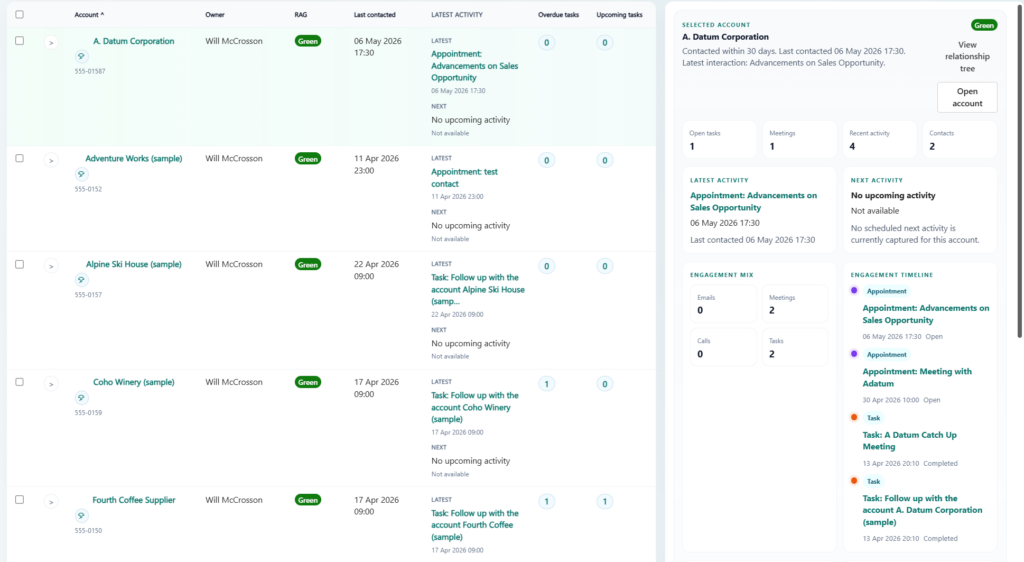Tick the Coho Winery (sample) row checkbox
Image resolution: width=1024 pixels, height=562 pixels.
coord(20,382)
